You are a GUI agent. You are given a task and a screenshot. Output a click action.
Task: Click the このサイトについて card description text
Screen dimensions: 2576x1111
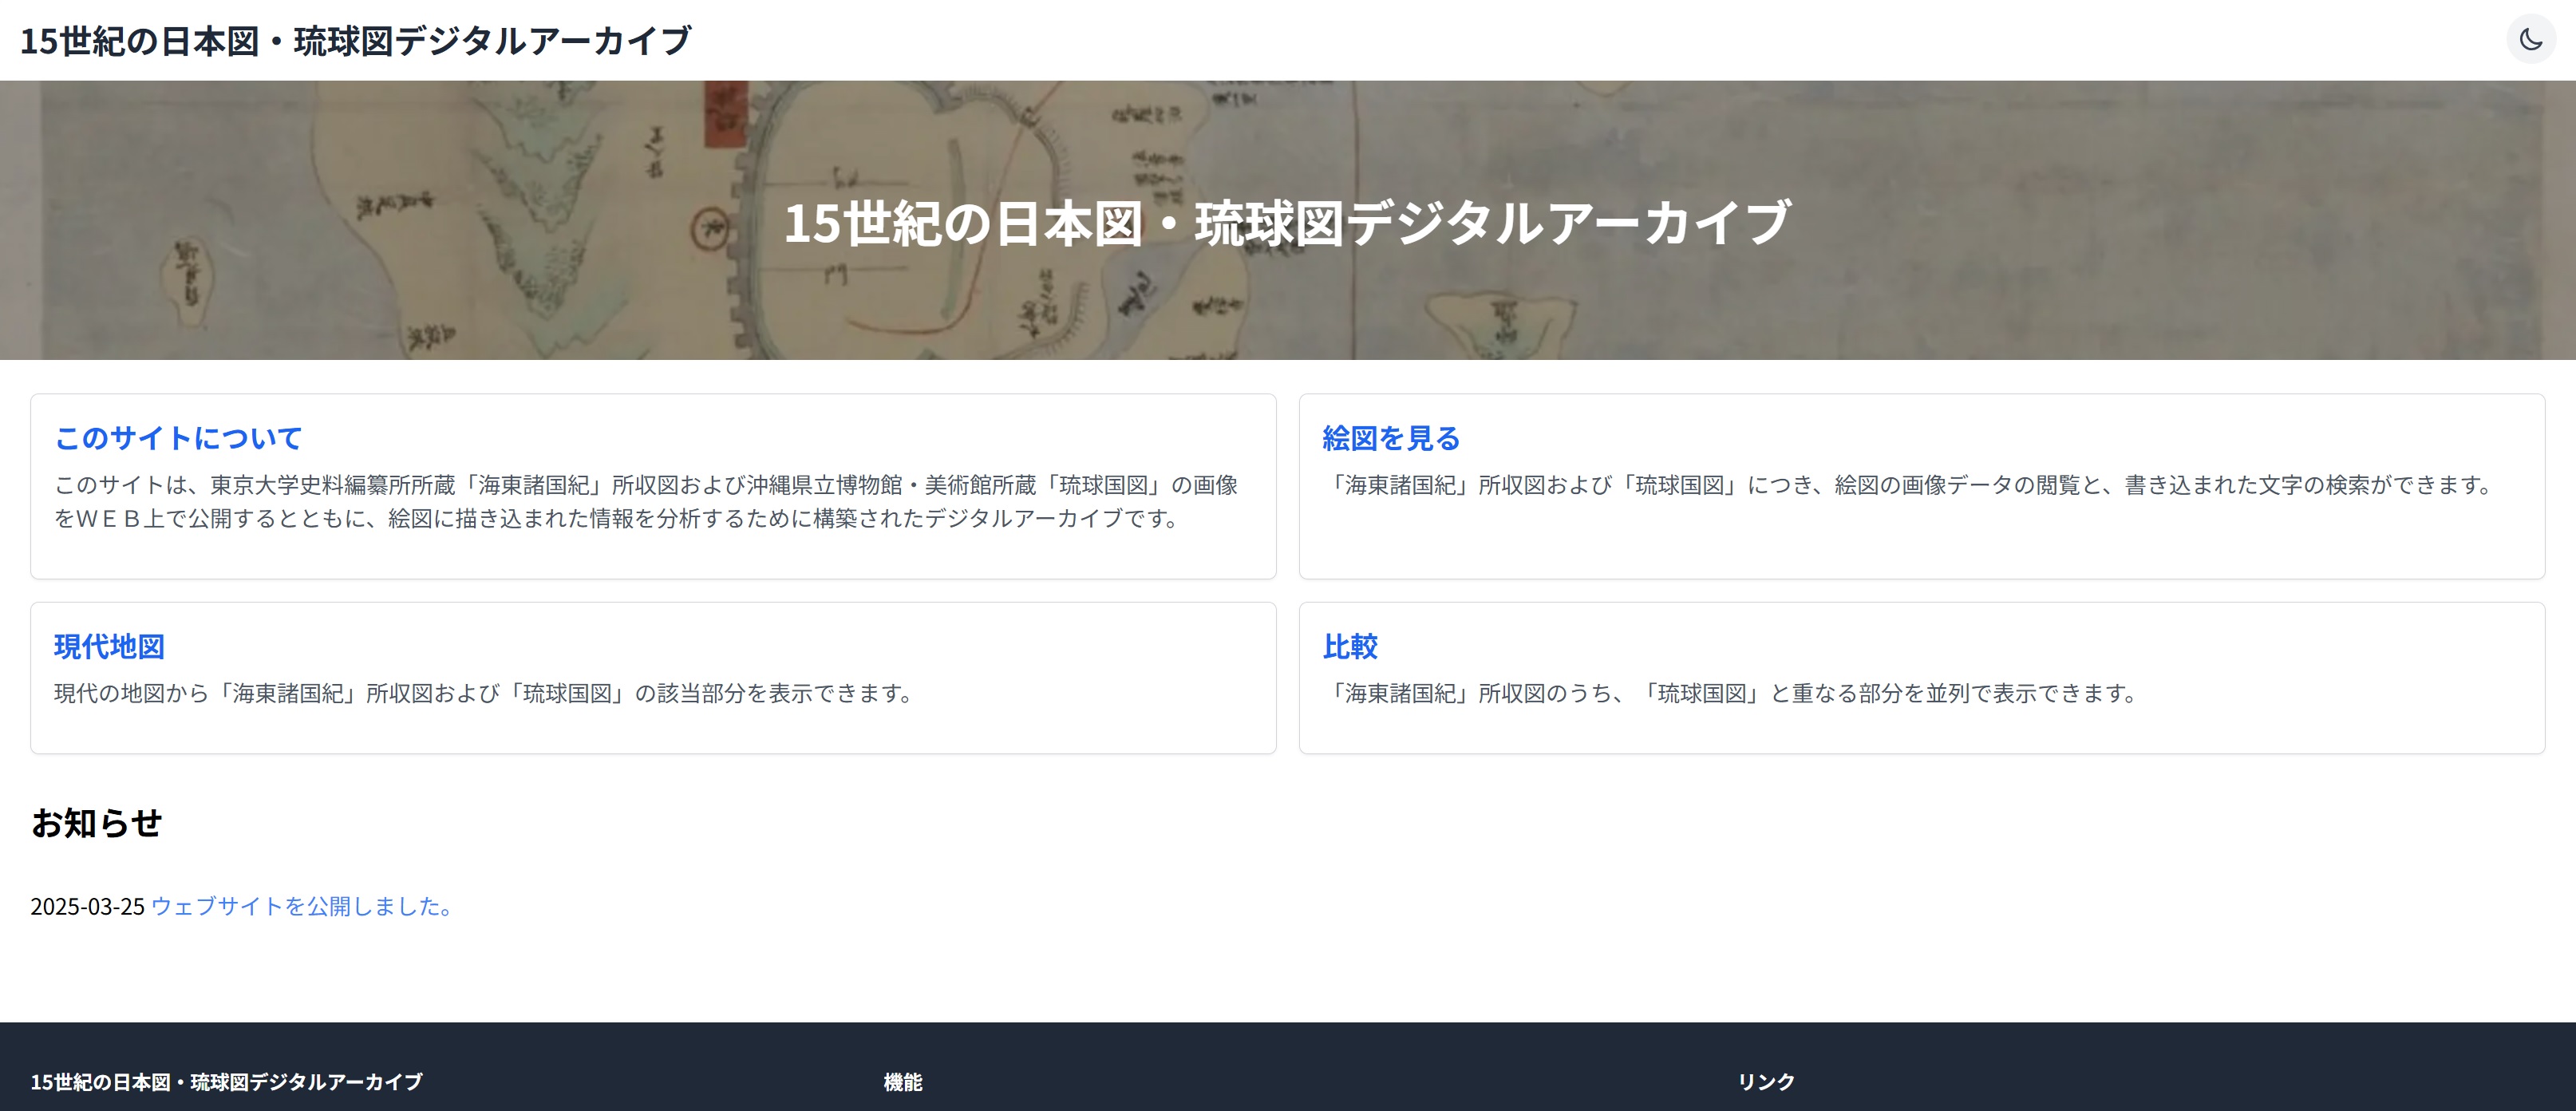[646, 502]
